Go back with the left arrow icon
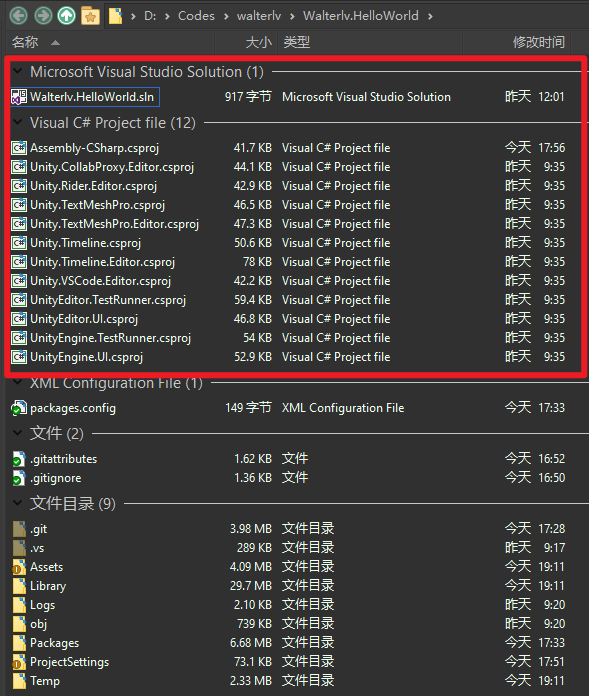This screenshot has width=589, height=696. [x=19, y=16]
